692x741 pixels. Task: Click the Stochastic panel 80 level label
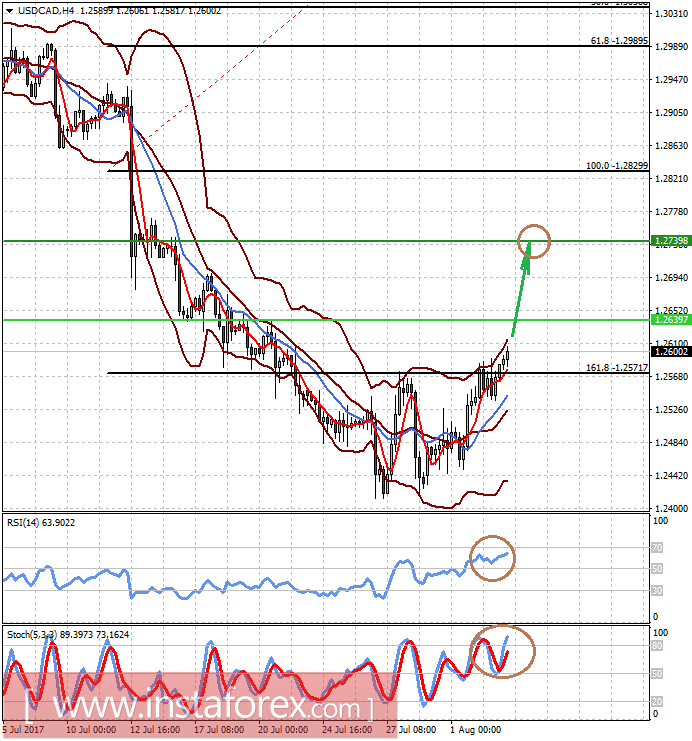pyautogui.click(x=657, y=646)
